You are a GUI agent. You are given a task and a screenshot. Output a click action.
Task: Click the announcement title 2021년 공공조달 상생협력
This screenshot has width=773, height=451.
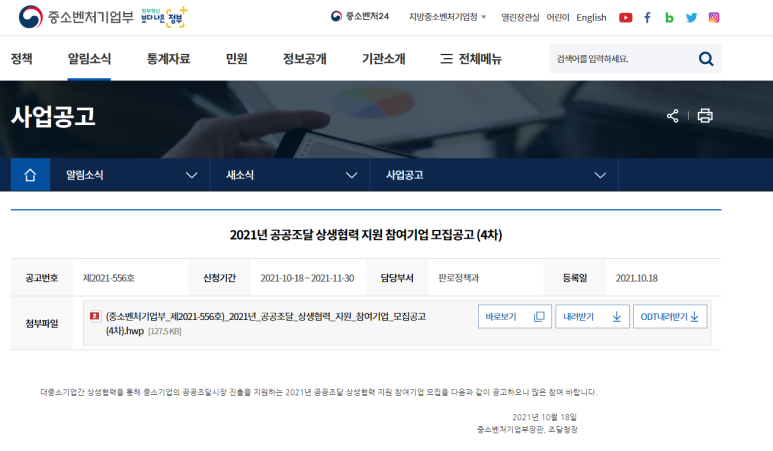(366, 235)
